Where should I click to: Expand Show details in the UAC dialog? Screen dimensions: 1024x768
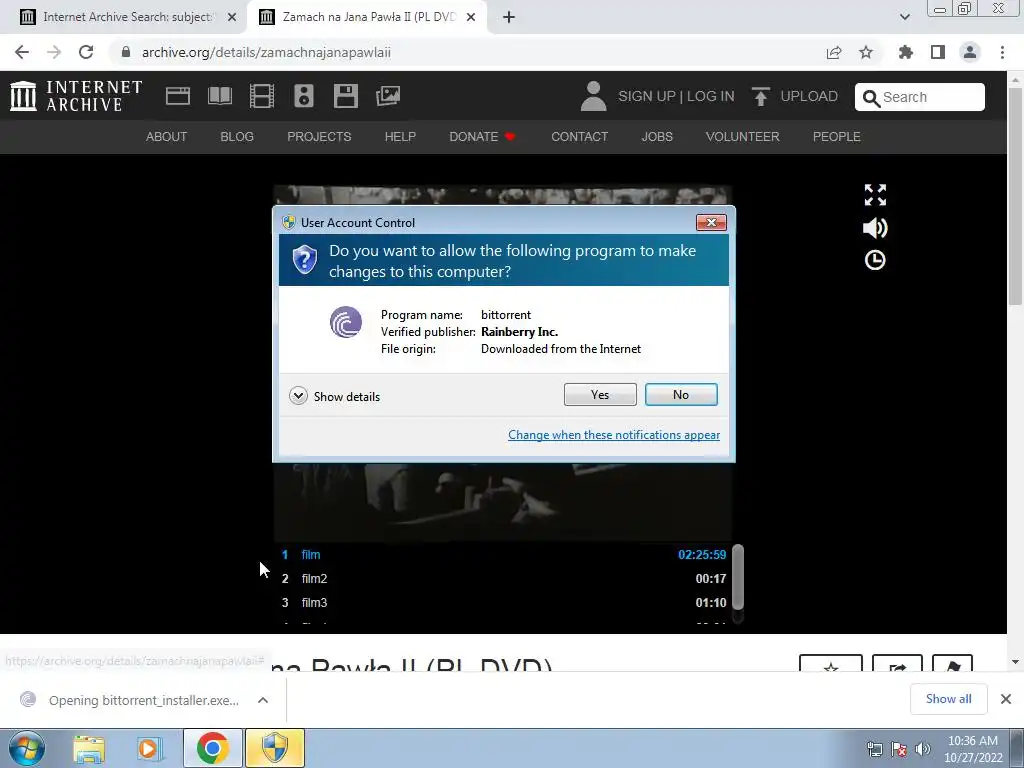pyautogui.click(x=334, y=396)
